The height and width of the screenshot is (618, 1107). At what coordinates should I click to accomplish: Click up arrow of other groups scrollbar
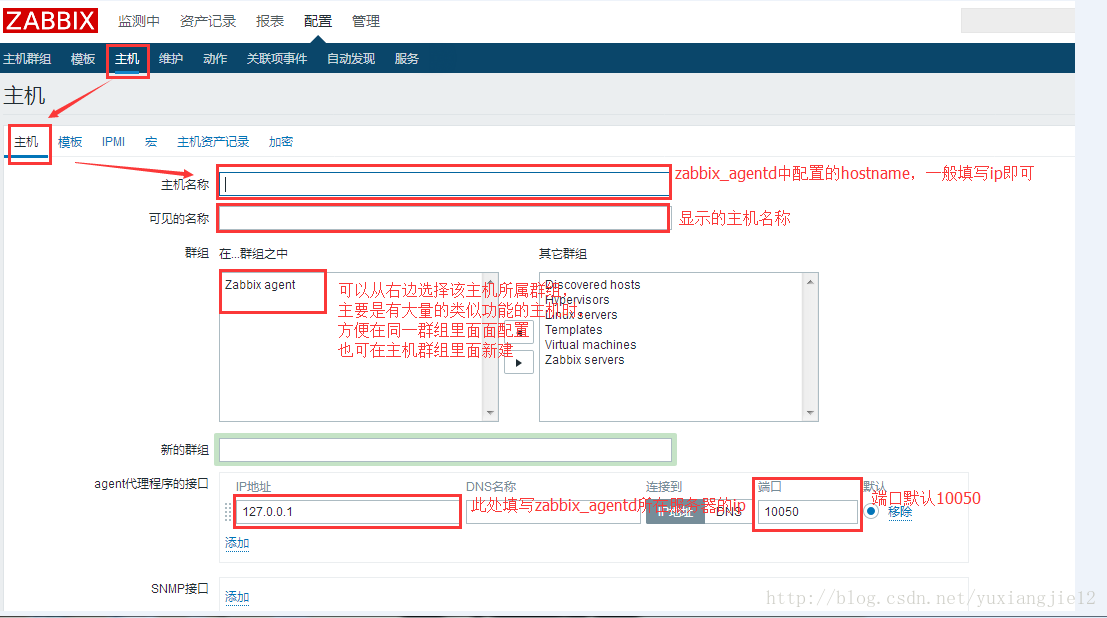click(810, 282)
